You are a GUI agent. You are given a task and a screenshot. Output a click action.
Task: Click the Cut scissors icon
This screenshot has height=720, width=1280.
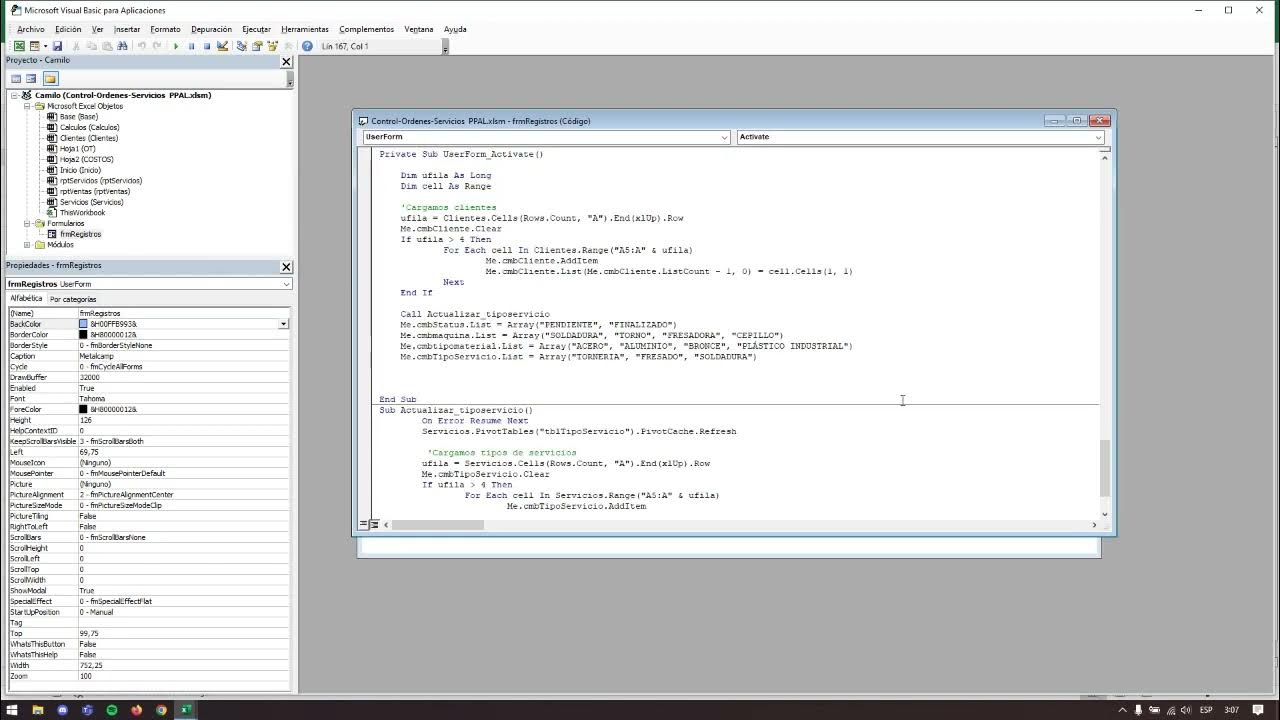pos(76,46)
